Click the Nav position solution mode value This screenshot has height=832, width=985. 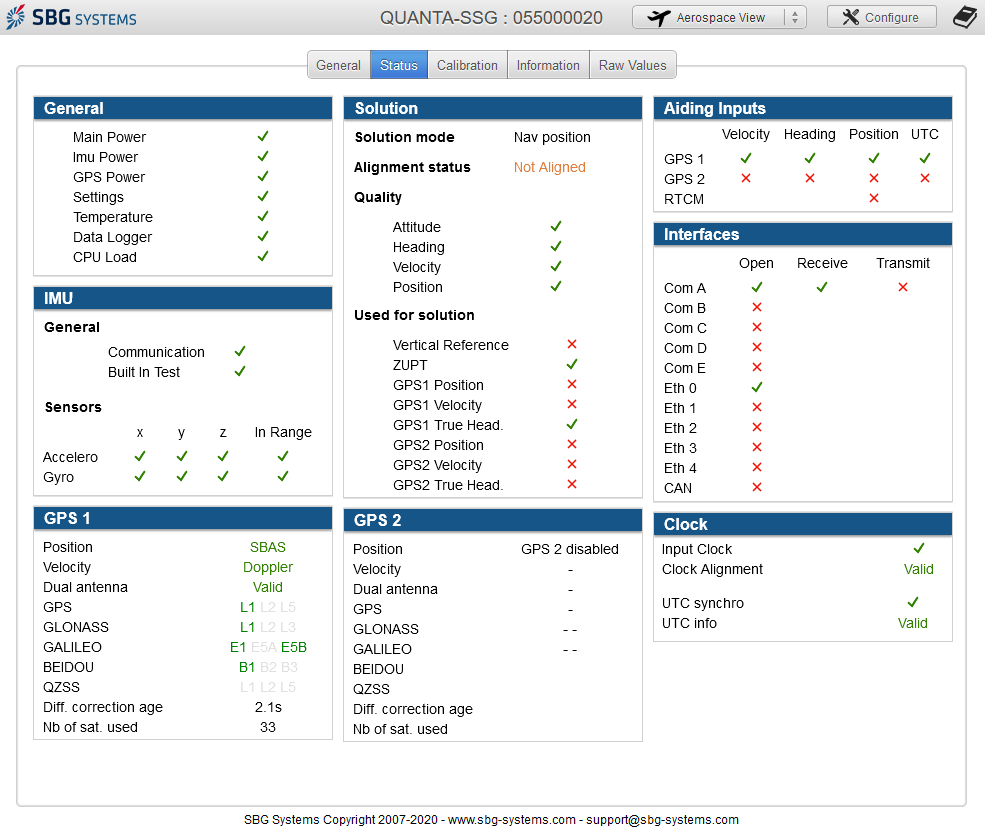click(552, 137)
